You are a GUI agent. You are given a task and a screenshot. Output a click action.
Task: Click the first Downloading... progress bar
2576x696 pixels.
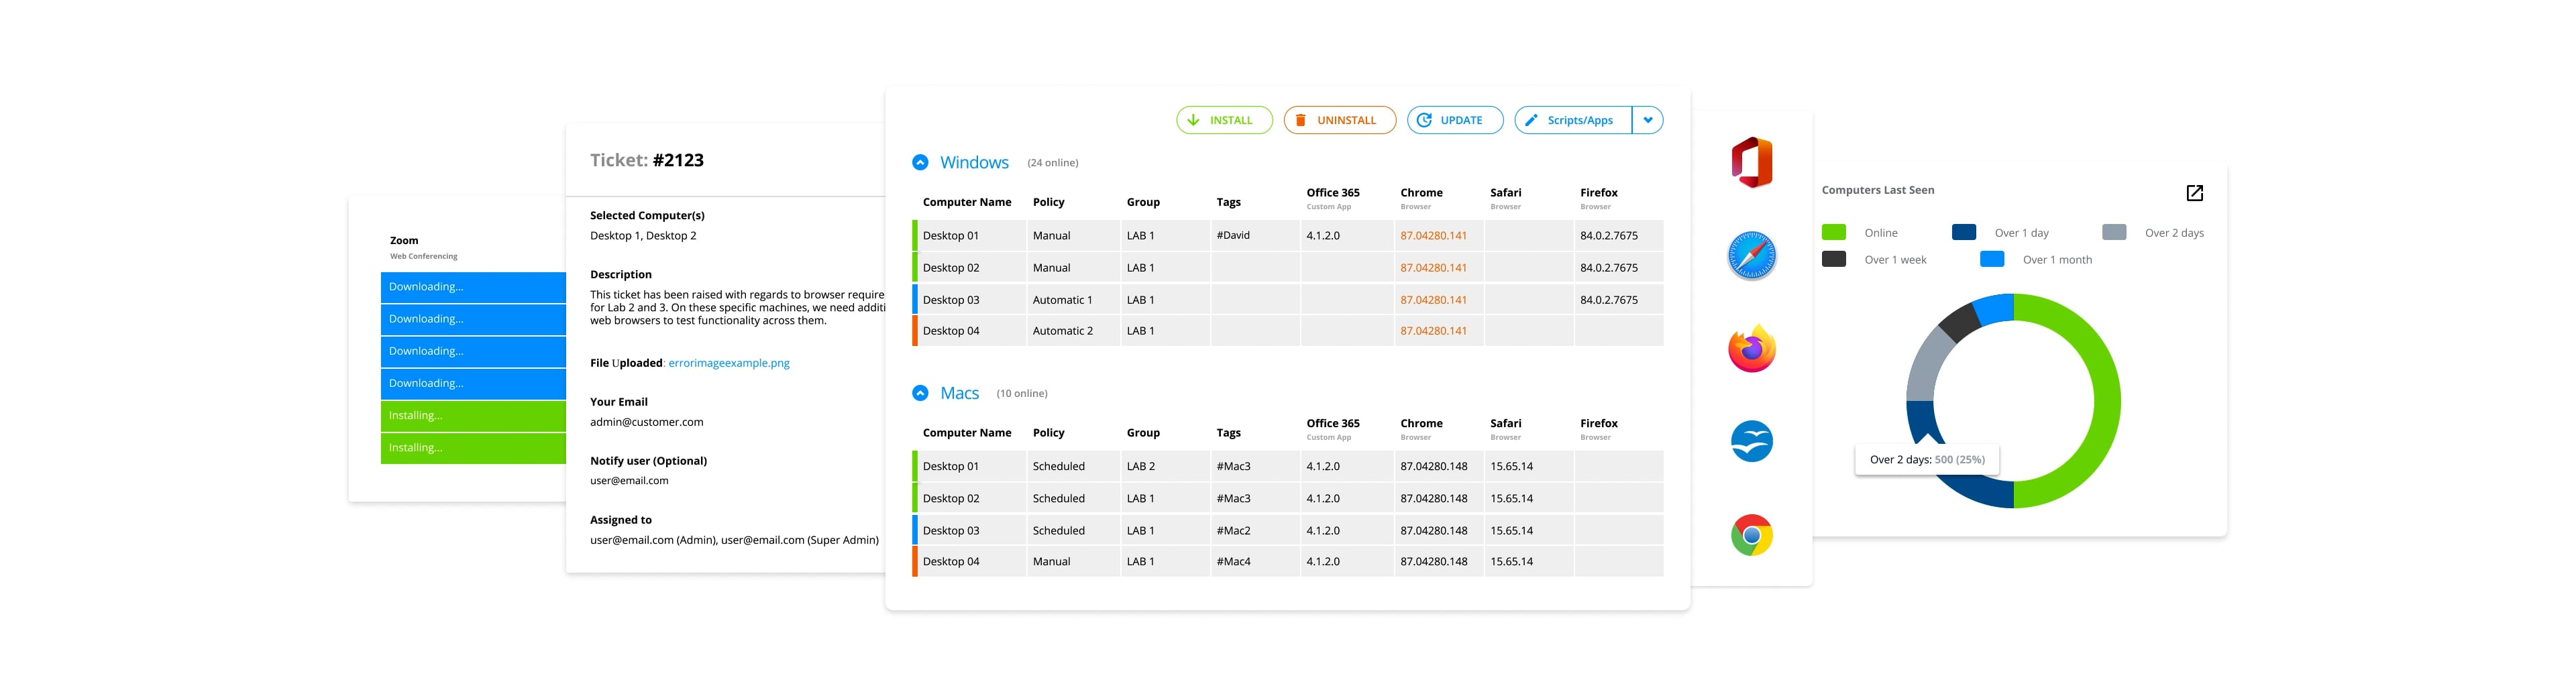click(473, 287)
